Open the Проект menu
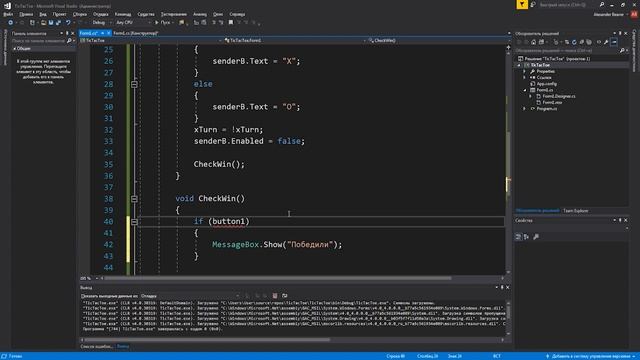640x360 pixels. (59, 14)
